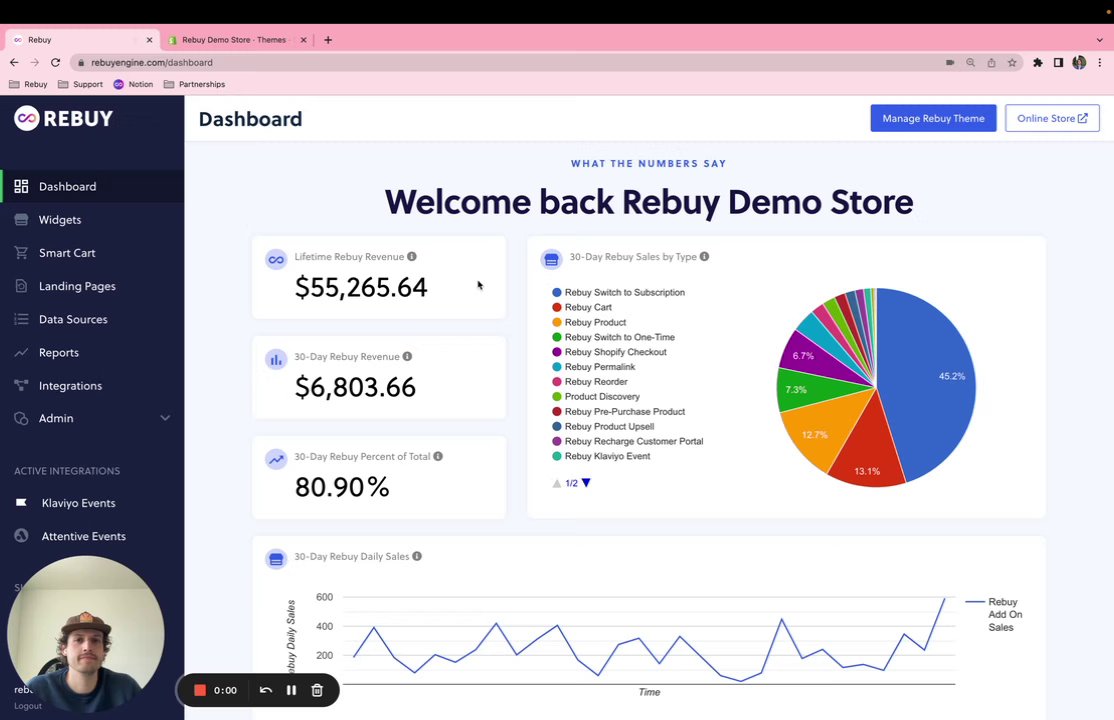Click the Integrations icon
Screen dimensions: 1114x720
(x=21, y=385)
